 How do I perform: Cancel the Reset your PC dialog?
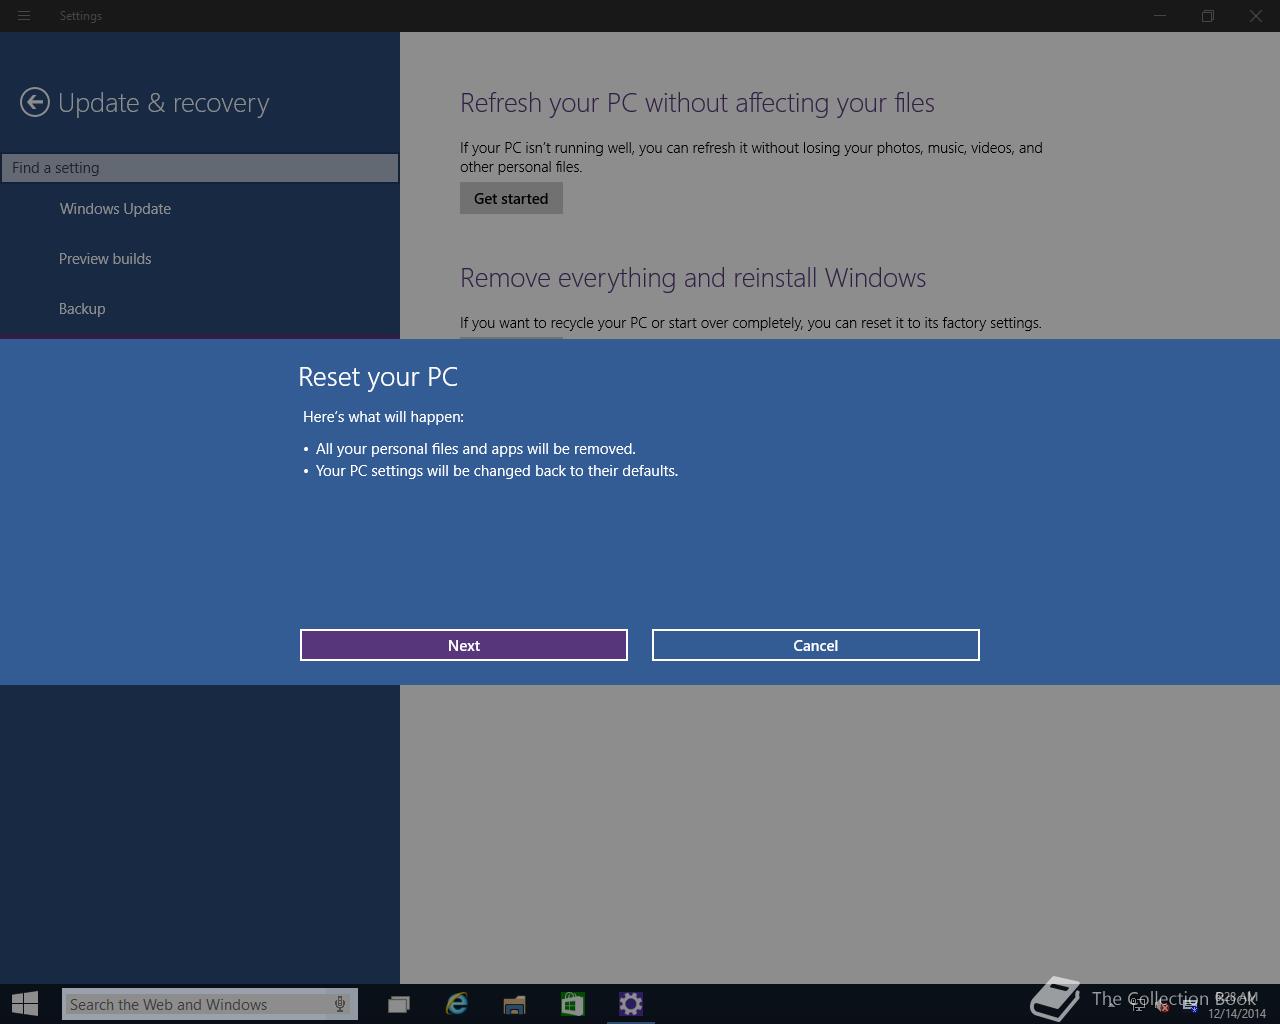pos(816,645)
